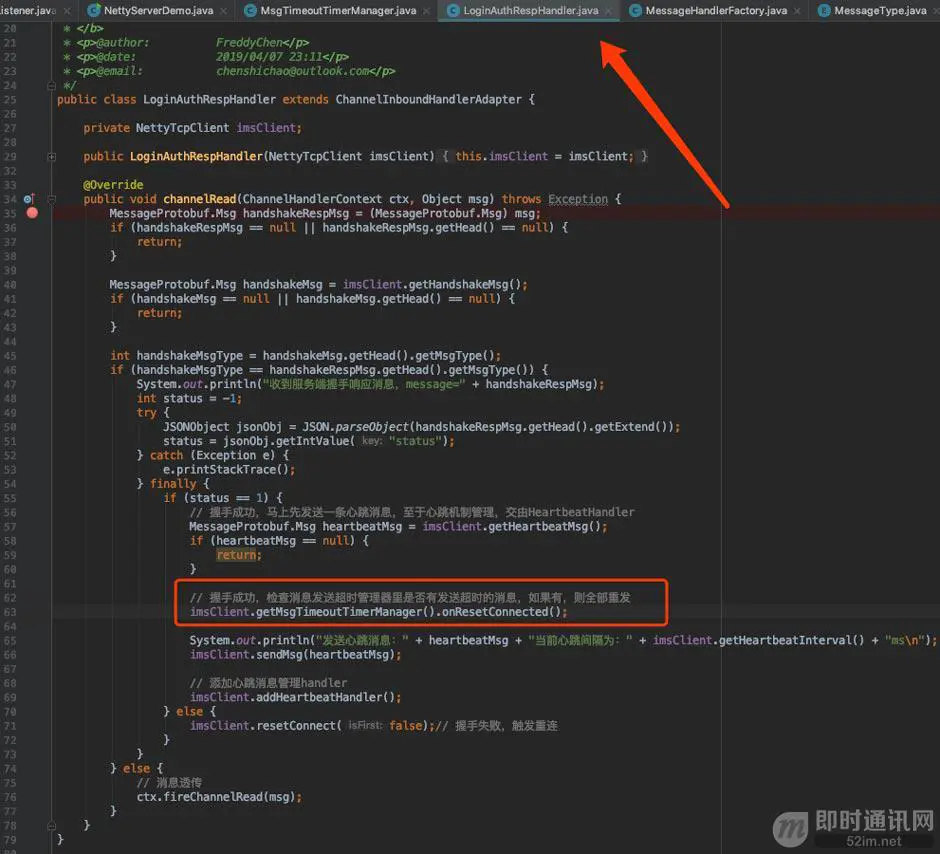Open MsgTimeoutTimerManager.java tab
Screen dimensions: 940x854
[338, 10]
